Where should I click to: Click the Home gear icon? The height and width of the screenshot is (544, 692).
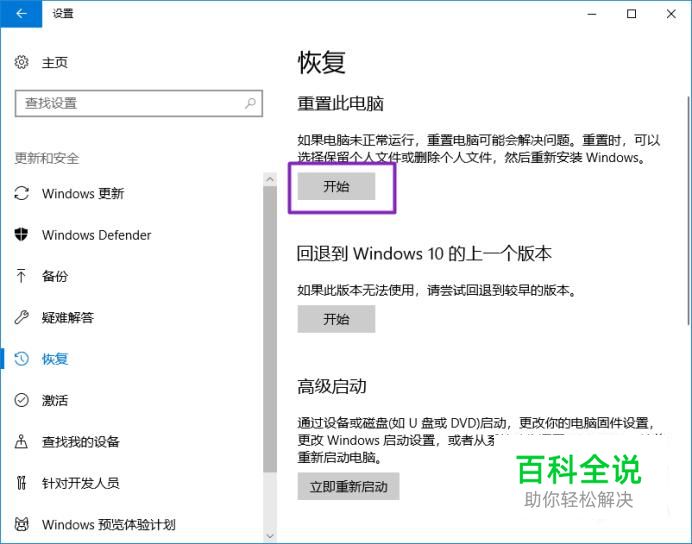[21, 62]
